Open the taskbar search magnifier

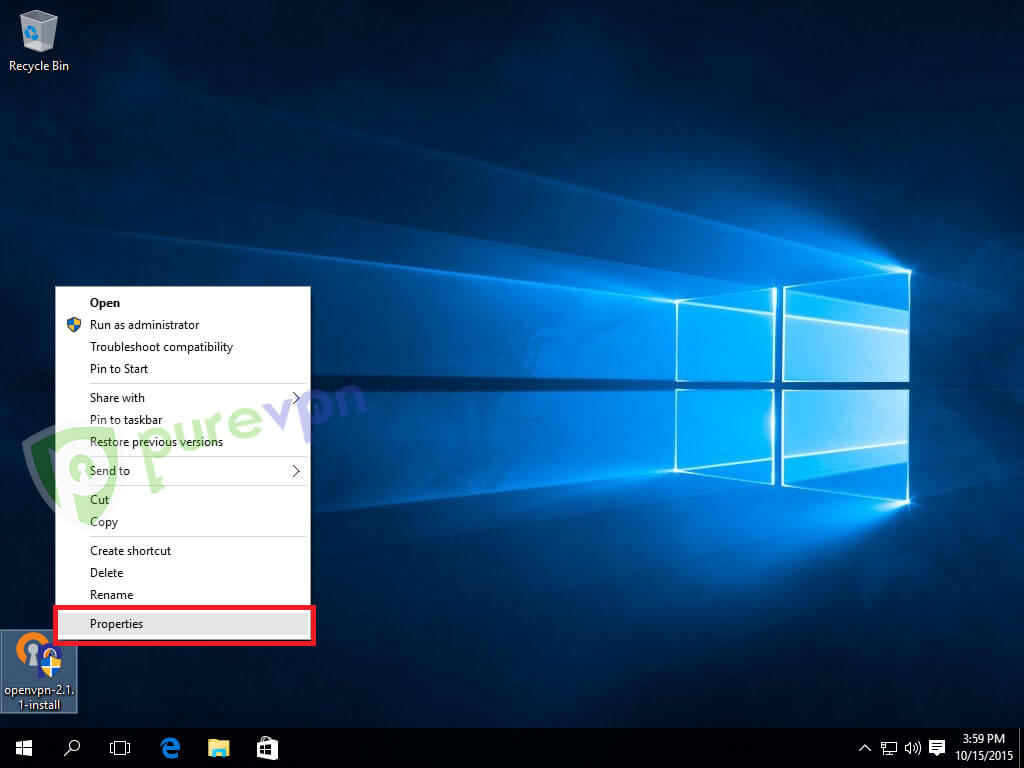click(x=72, y=748)
